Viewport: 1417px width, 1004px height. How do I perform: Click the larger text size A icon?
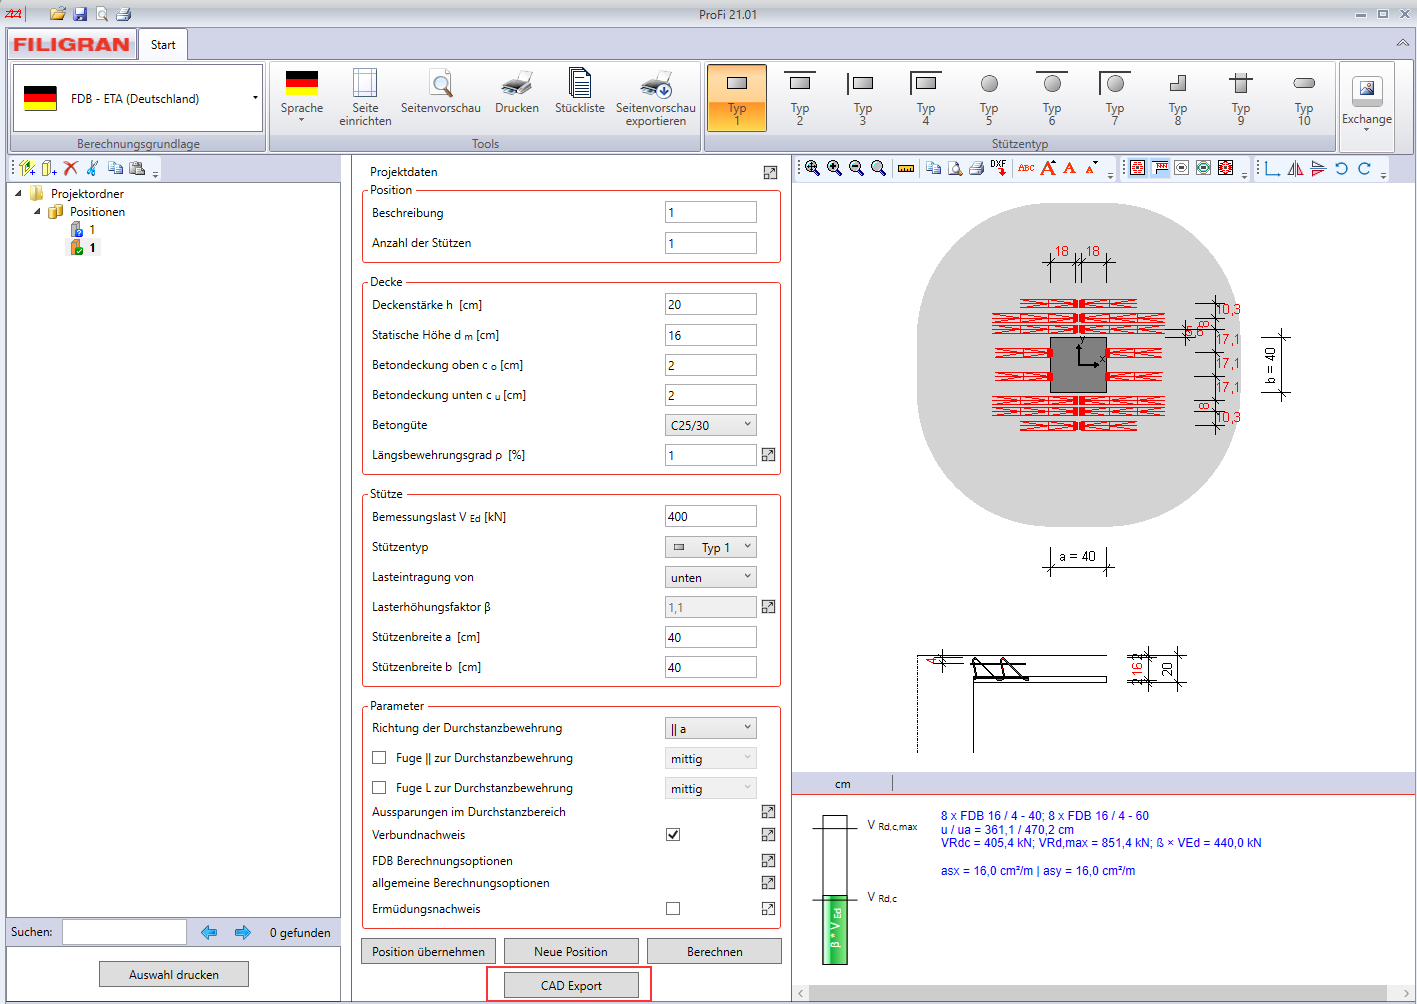pyautogui.click(x=1048, y=168)
